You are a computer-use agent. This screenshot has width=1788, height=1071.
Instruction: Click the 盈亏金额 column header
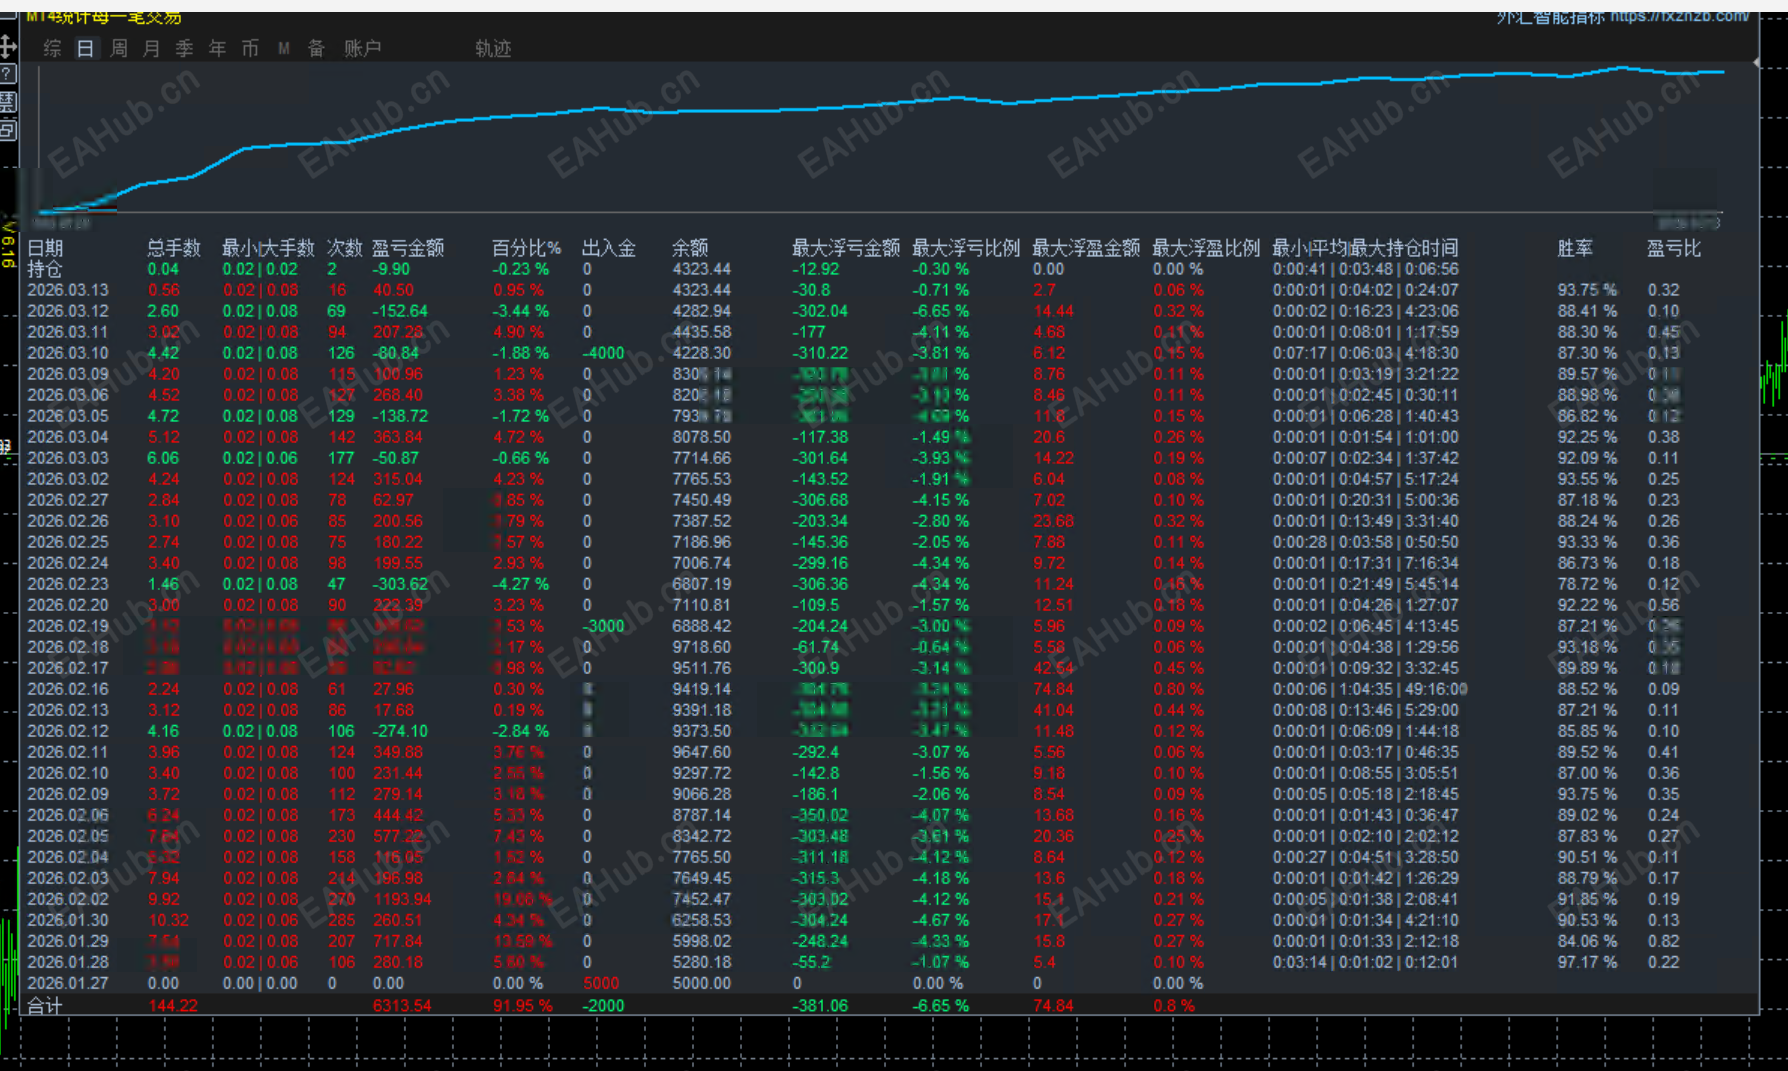click(408, 248)
